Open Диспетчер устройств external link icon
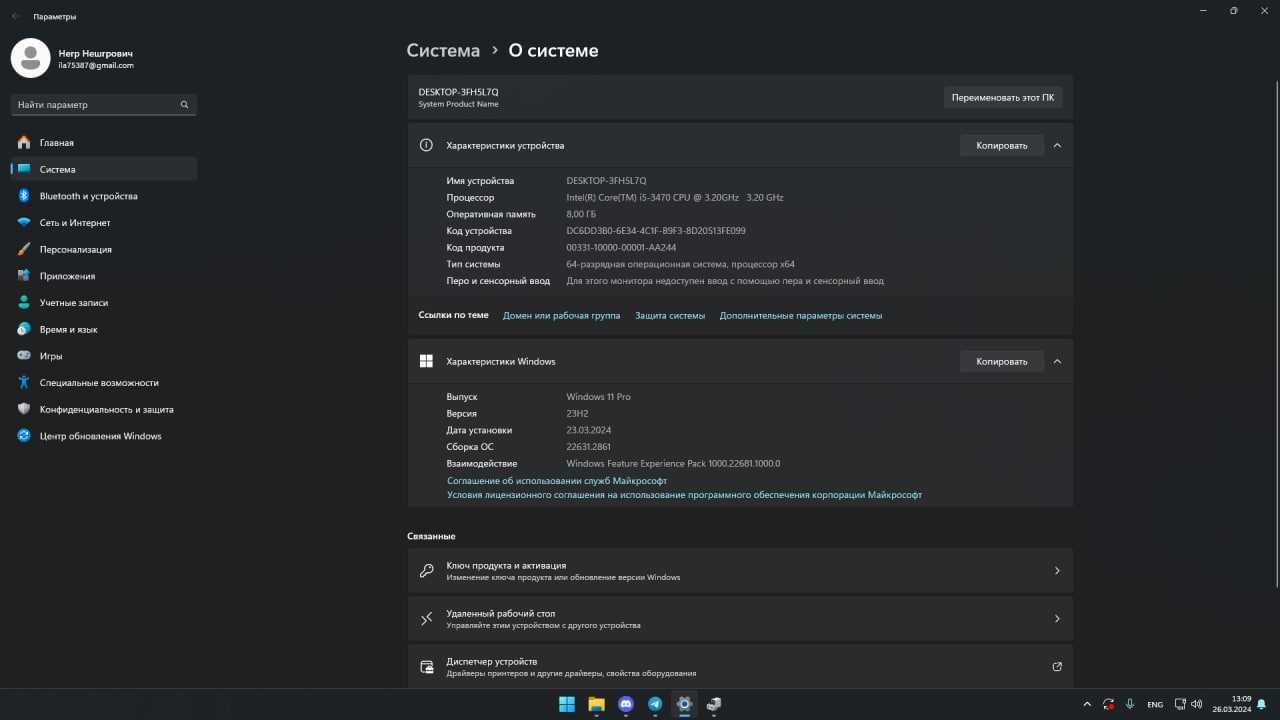Viewport: 1280px width, 720px height. point(1057,667)
